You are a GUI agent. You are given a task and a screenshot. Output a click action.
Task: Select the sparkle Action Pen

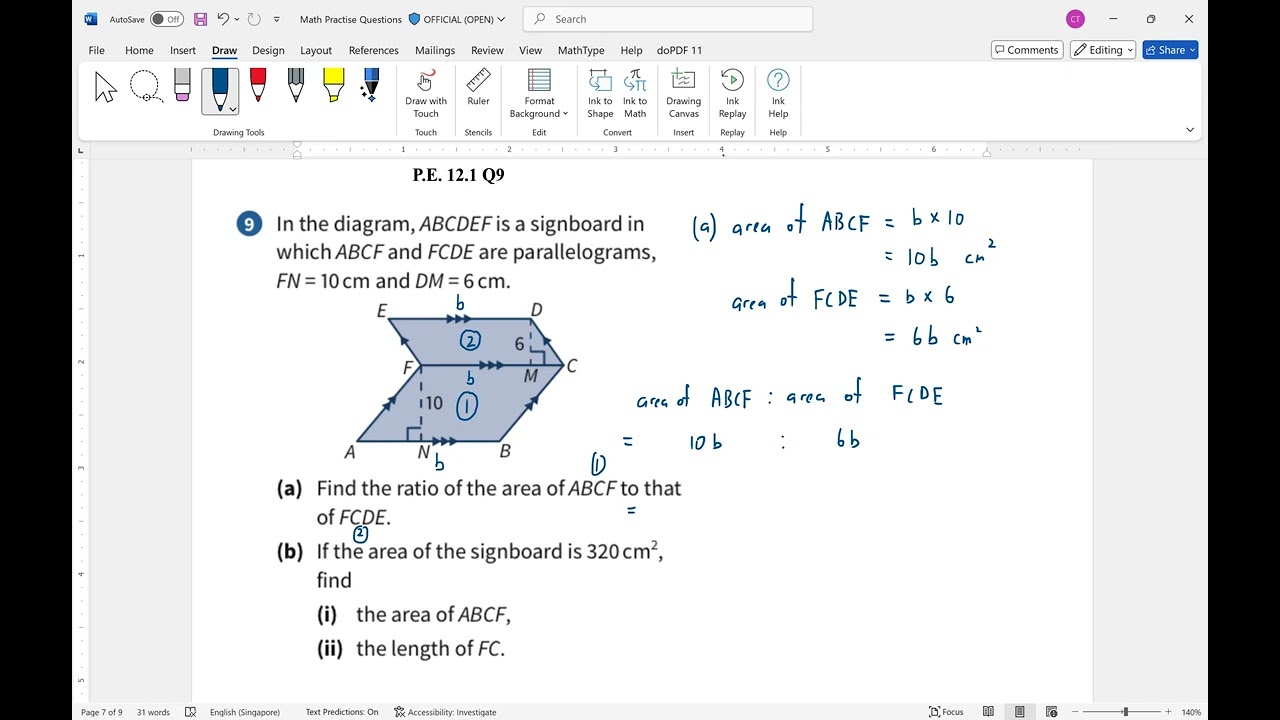370,85
